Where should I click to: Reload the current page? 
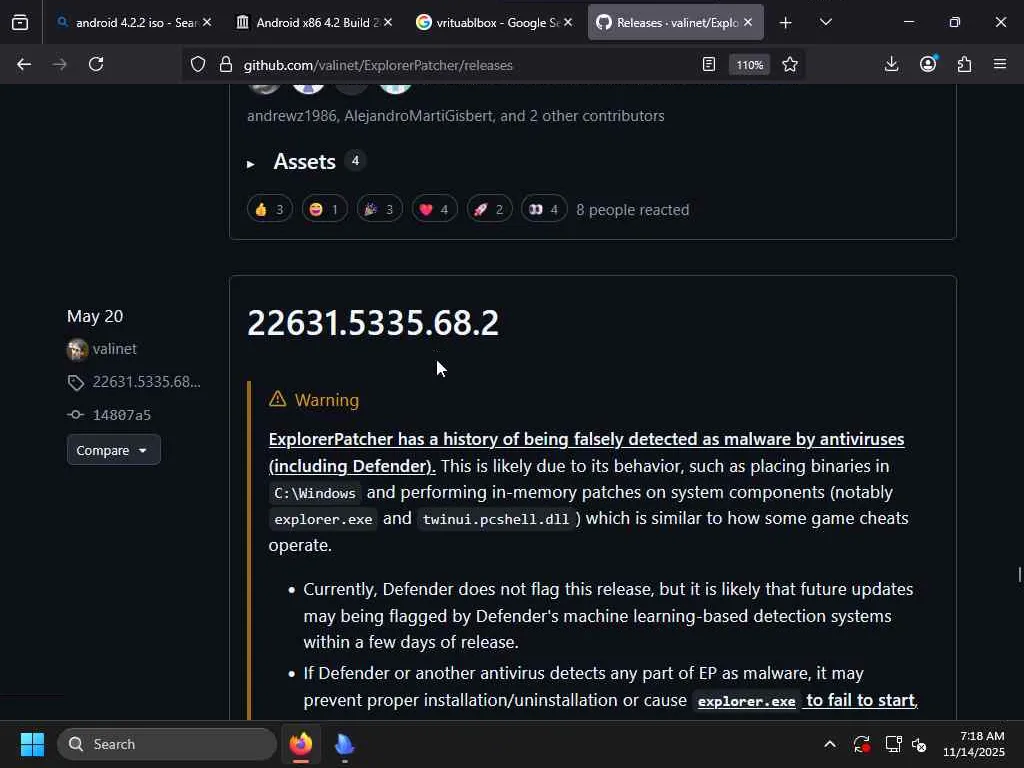[96, 64]
